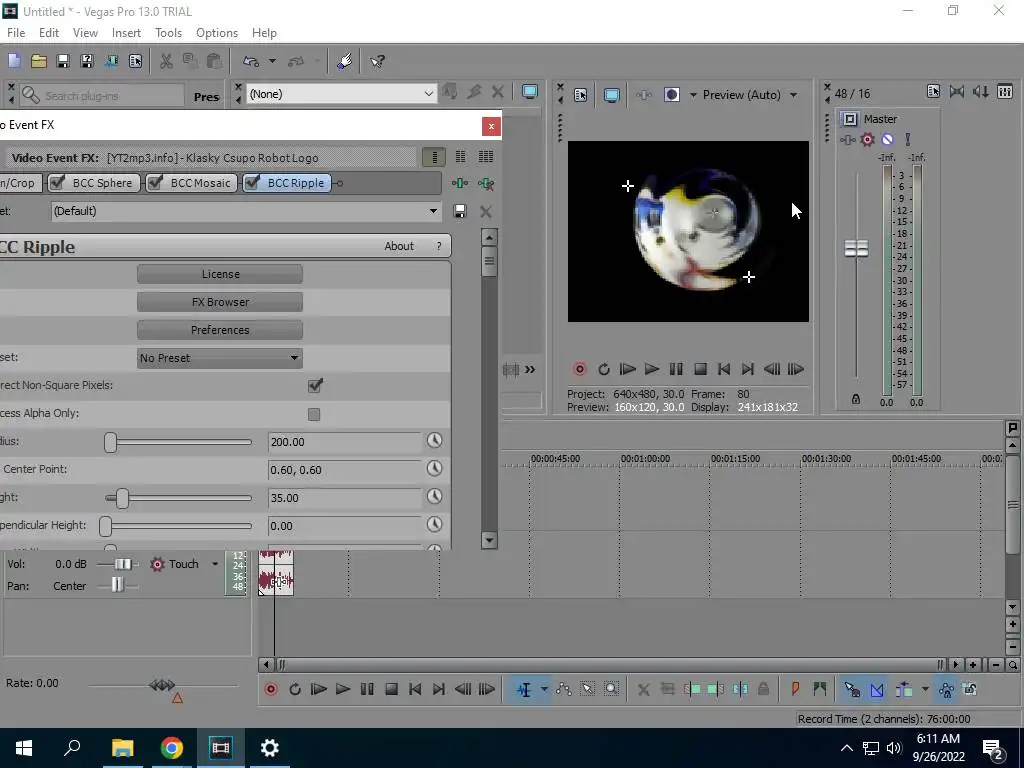Uncheck Correct Non-Square Pixels
This screenshot has width=1024, height=768.
[315, 385]
